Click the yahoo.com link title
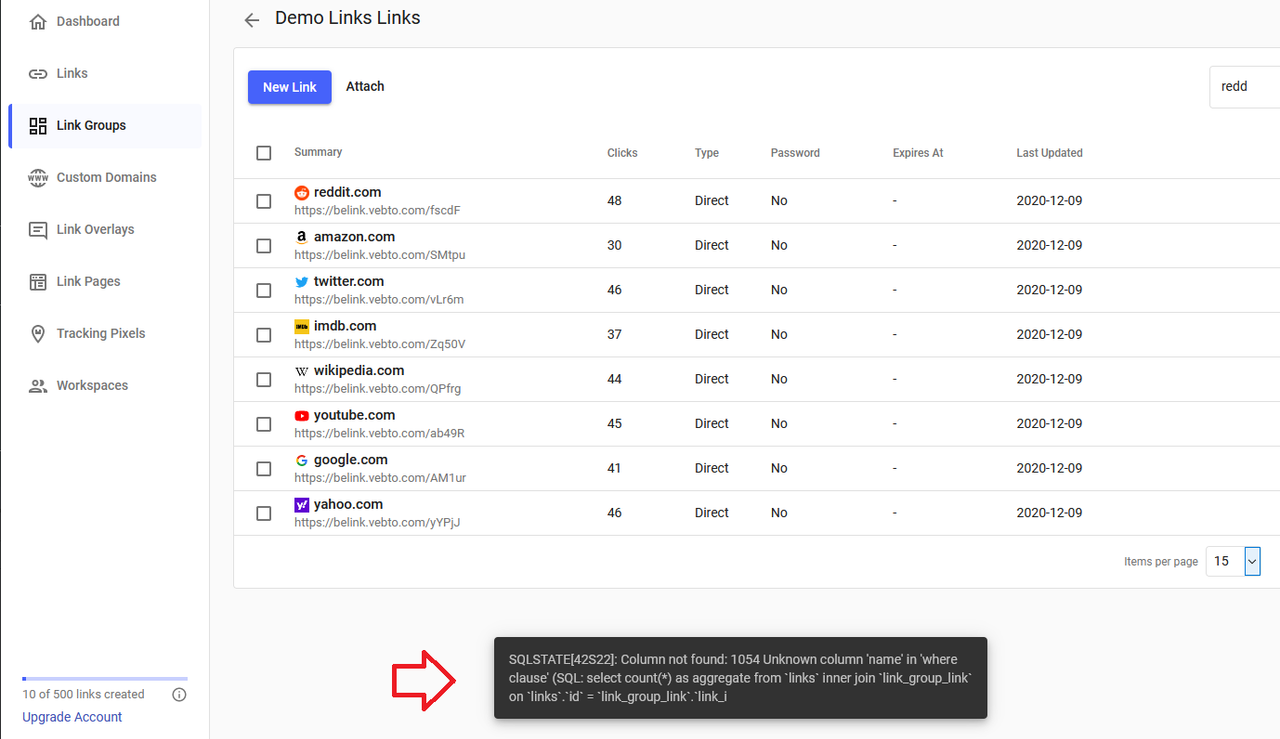Screen dimensions: 1280x739 348,505
